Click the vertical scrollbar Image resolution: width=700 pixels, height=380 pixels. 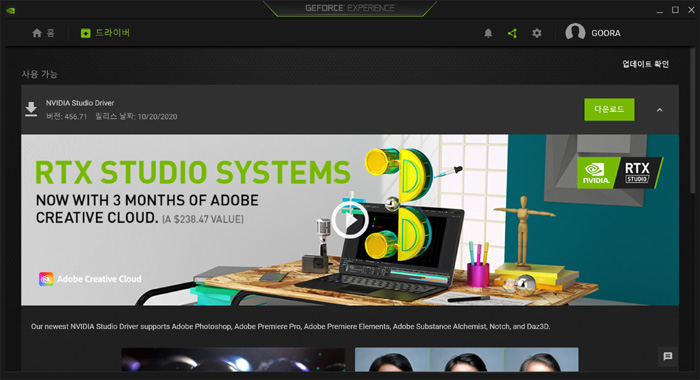(x=692, y=121)
